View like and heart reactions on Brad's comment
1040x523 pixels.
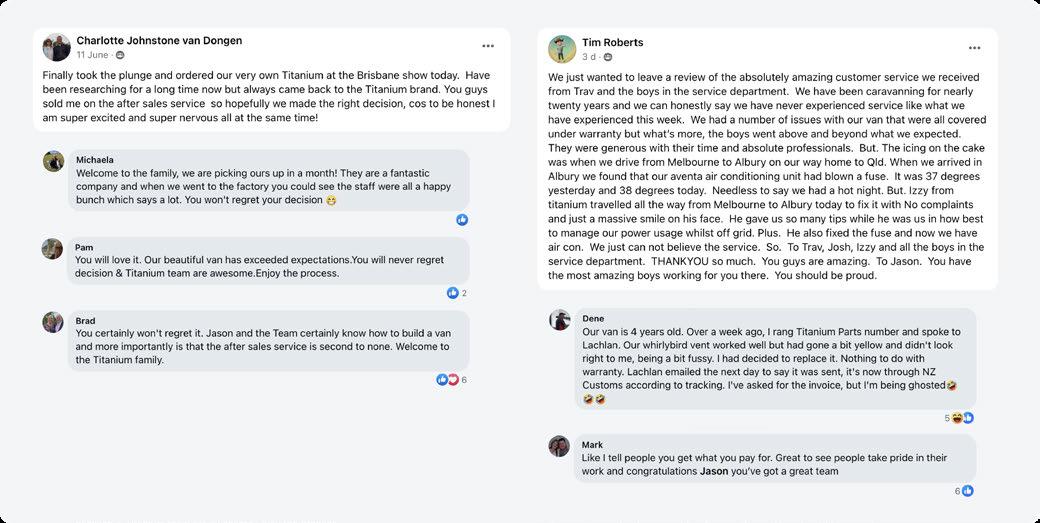[447, 380]
